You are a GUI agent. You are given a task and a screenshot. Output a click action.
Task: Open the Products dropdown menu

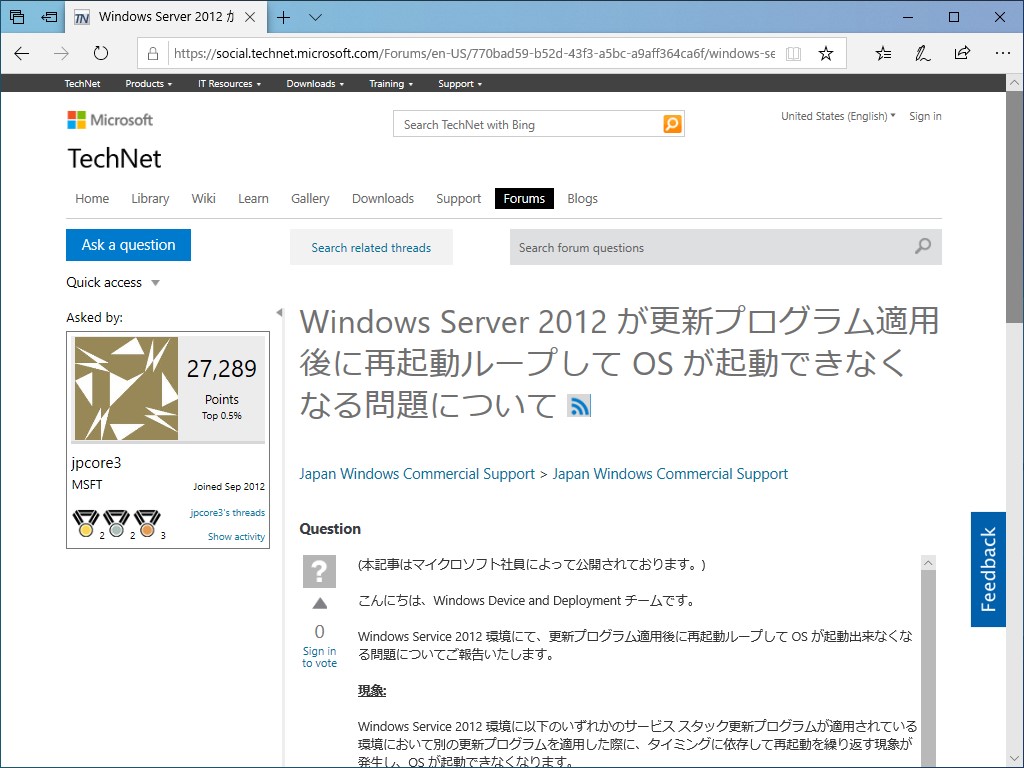click(148, 84)
